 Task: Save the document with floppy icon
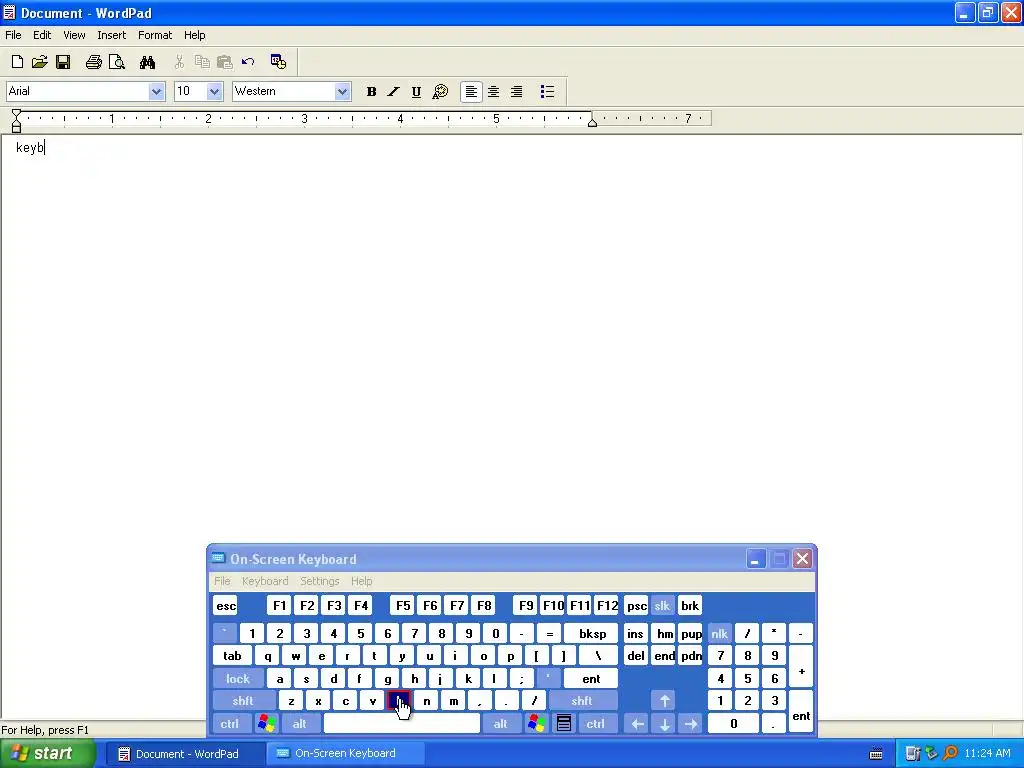pos(63,62)
